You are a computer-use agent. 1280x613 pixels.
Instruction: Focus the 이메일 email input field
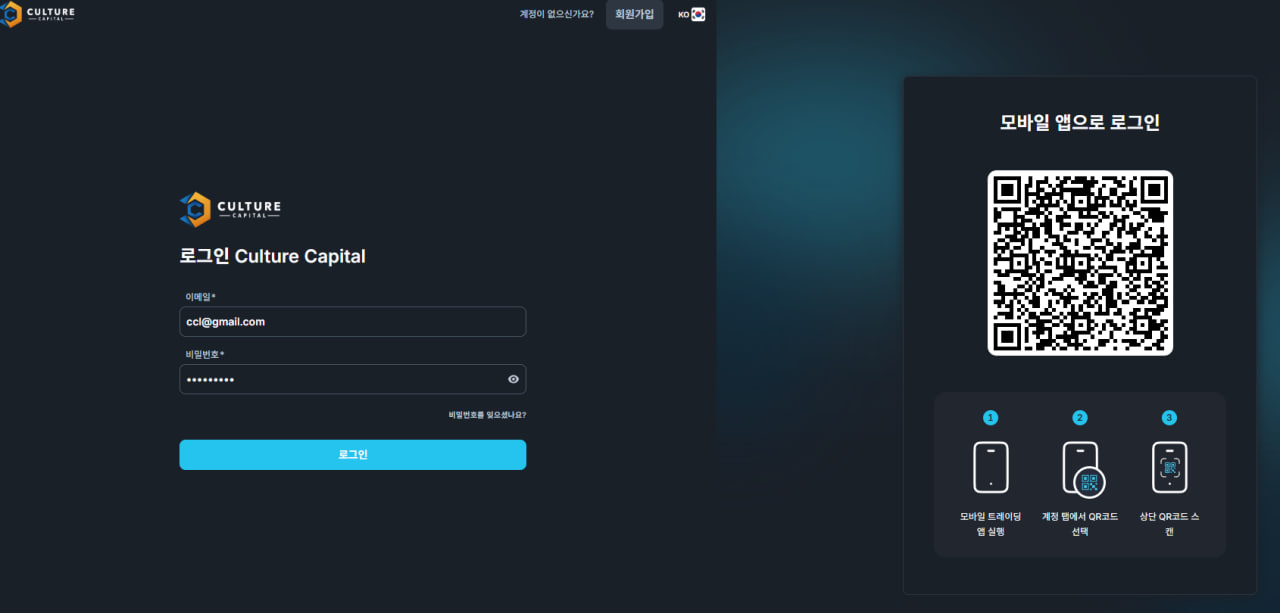tap(352, 321)
